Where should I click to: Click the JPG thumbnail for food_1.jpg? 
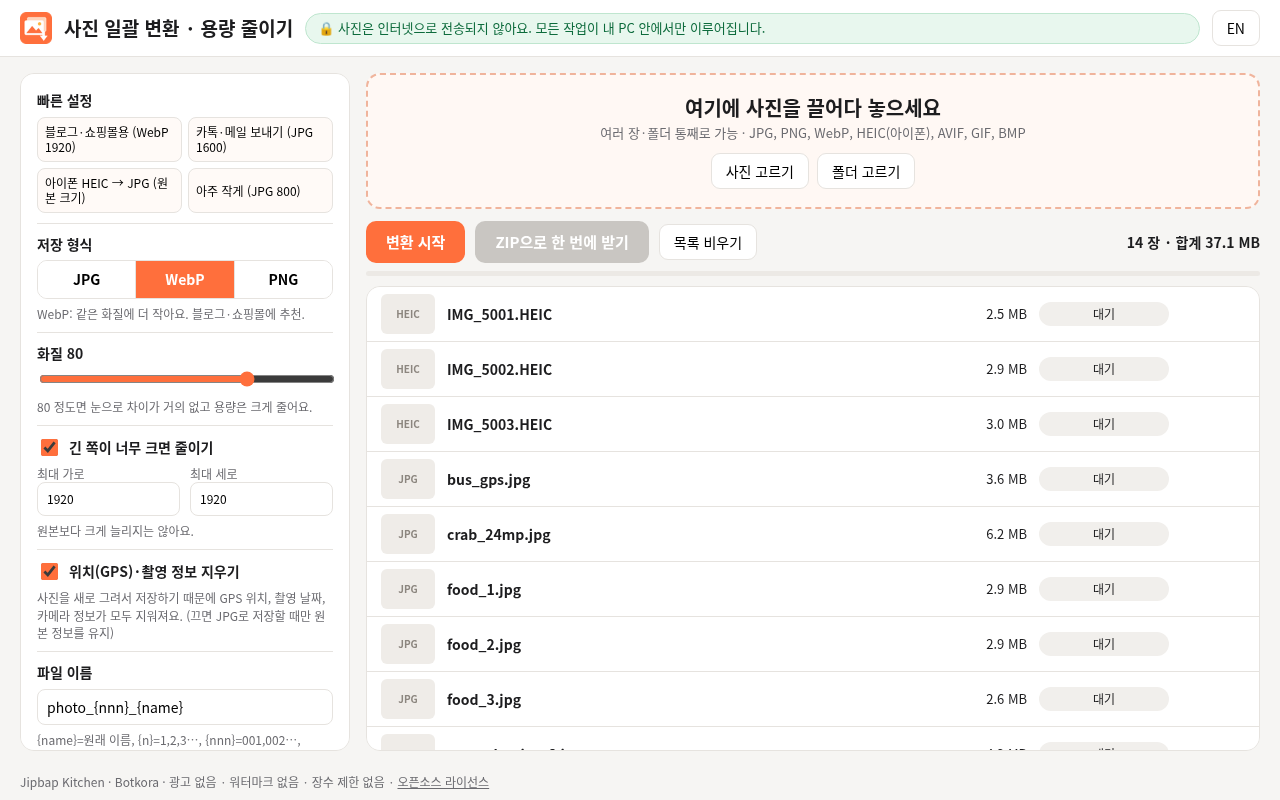408,589
